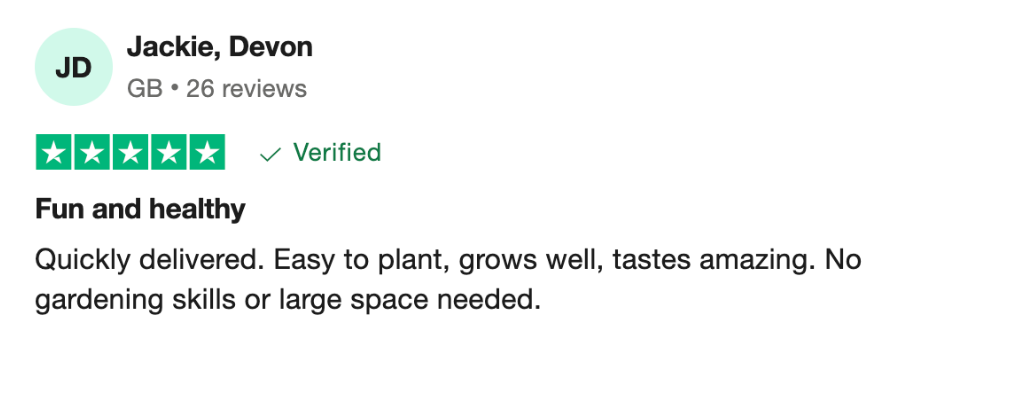Click the first green rating star
Screen dimensions: 1011x401
pos(55,153)
